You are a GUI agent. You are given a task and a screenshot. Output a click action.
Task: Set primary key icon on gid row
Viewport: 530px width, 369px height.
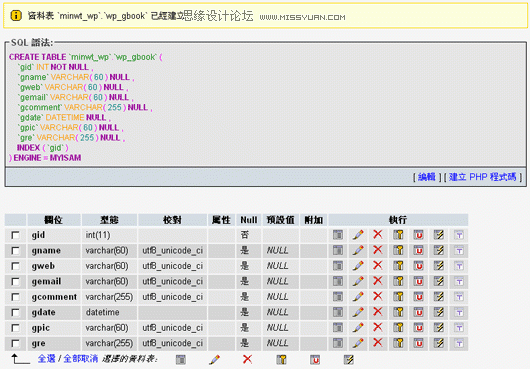(398, 235)
